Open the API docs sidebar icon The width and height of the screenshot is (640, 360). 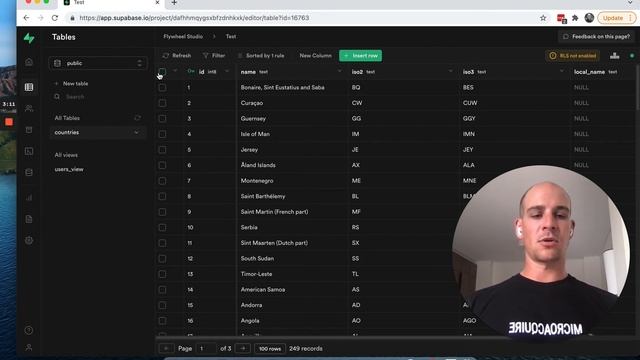tap(29, 219)
